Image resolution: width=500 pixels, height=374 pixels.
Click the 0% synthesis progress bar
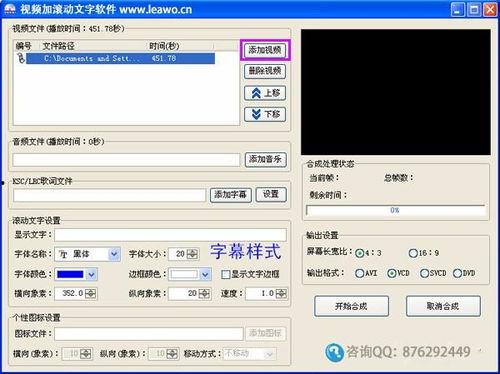tap(395, 210)
